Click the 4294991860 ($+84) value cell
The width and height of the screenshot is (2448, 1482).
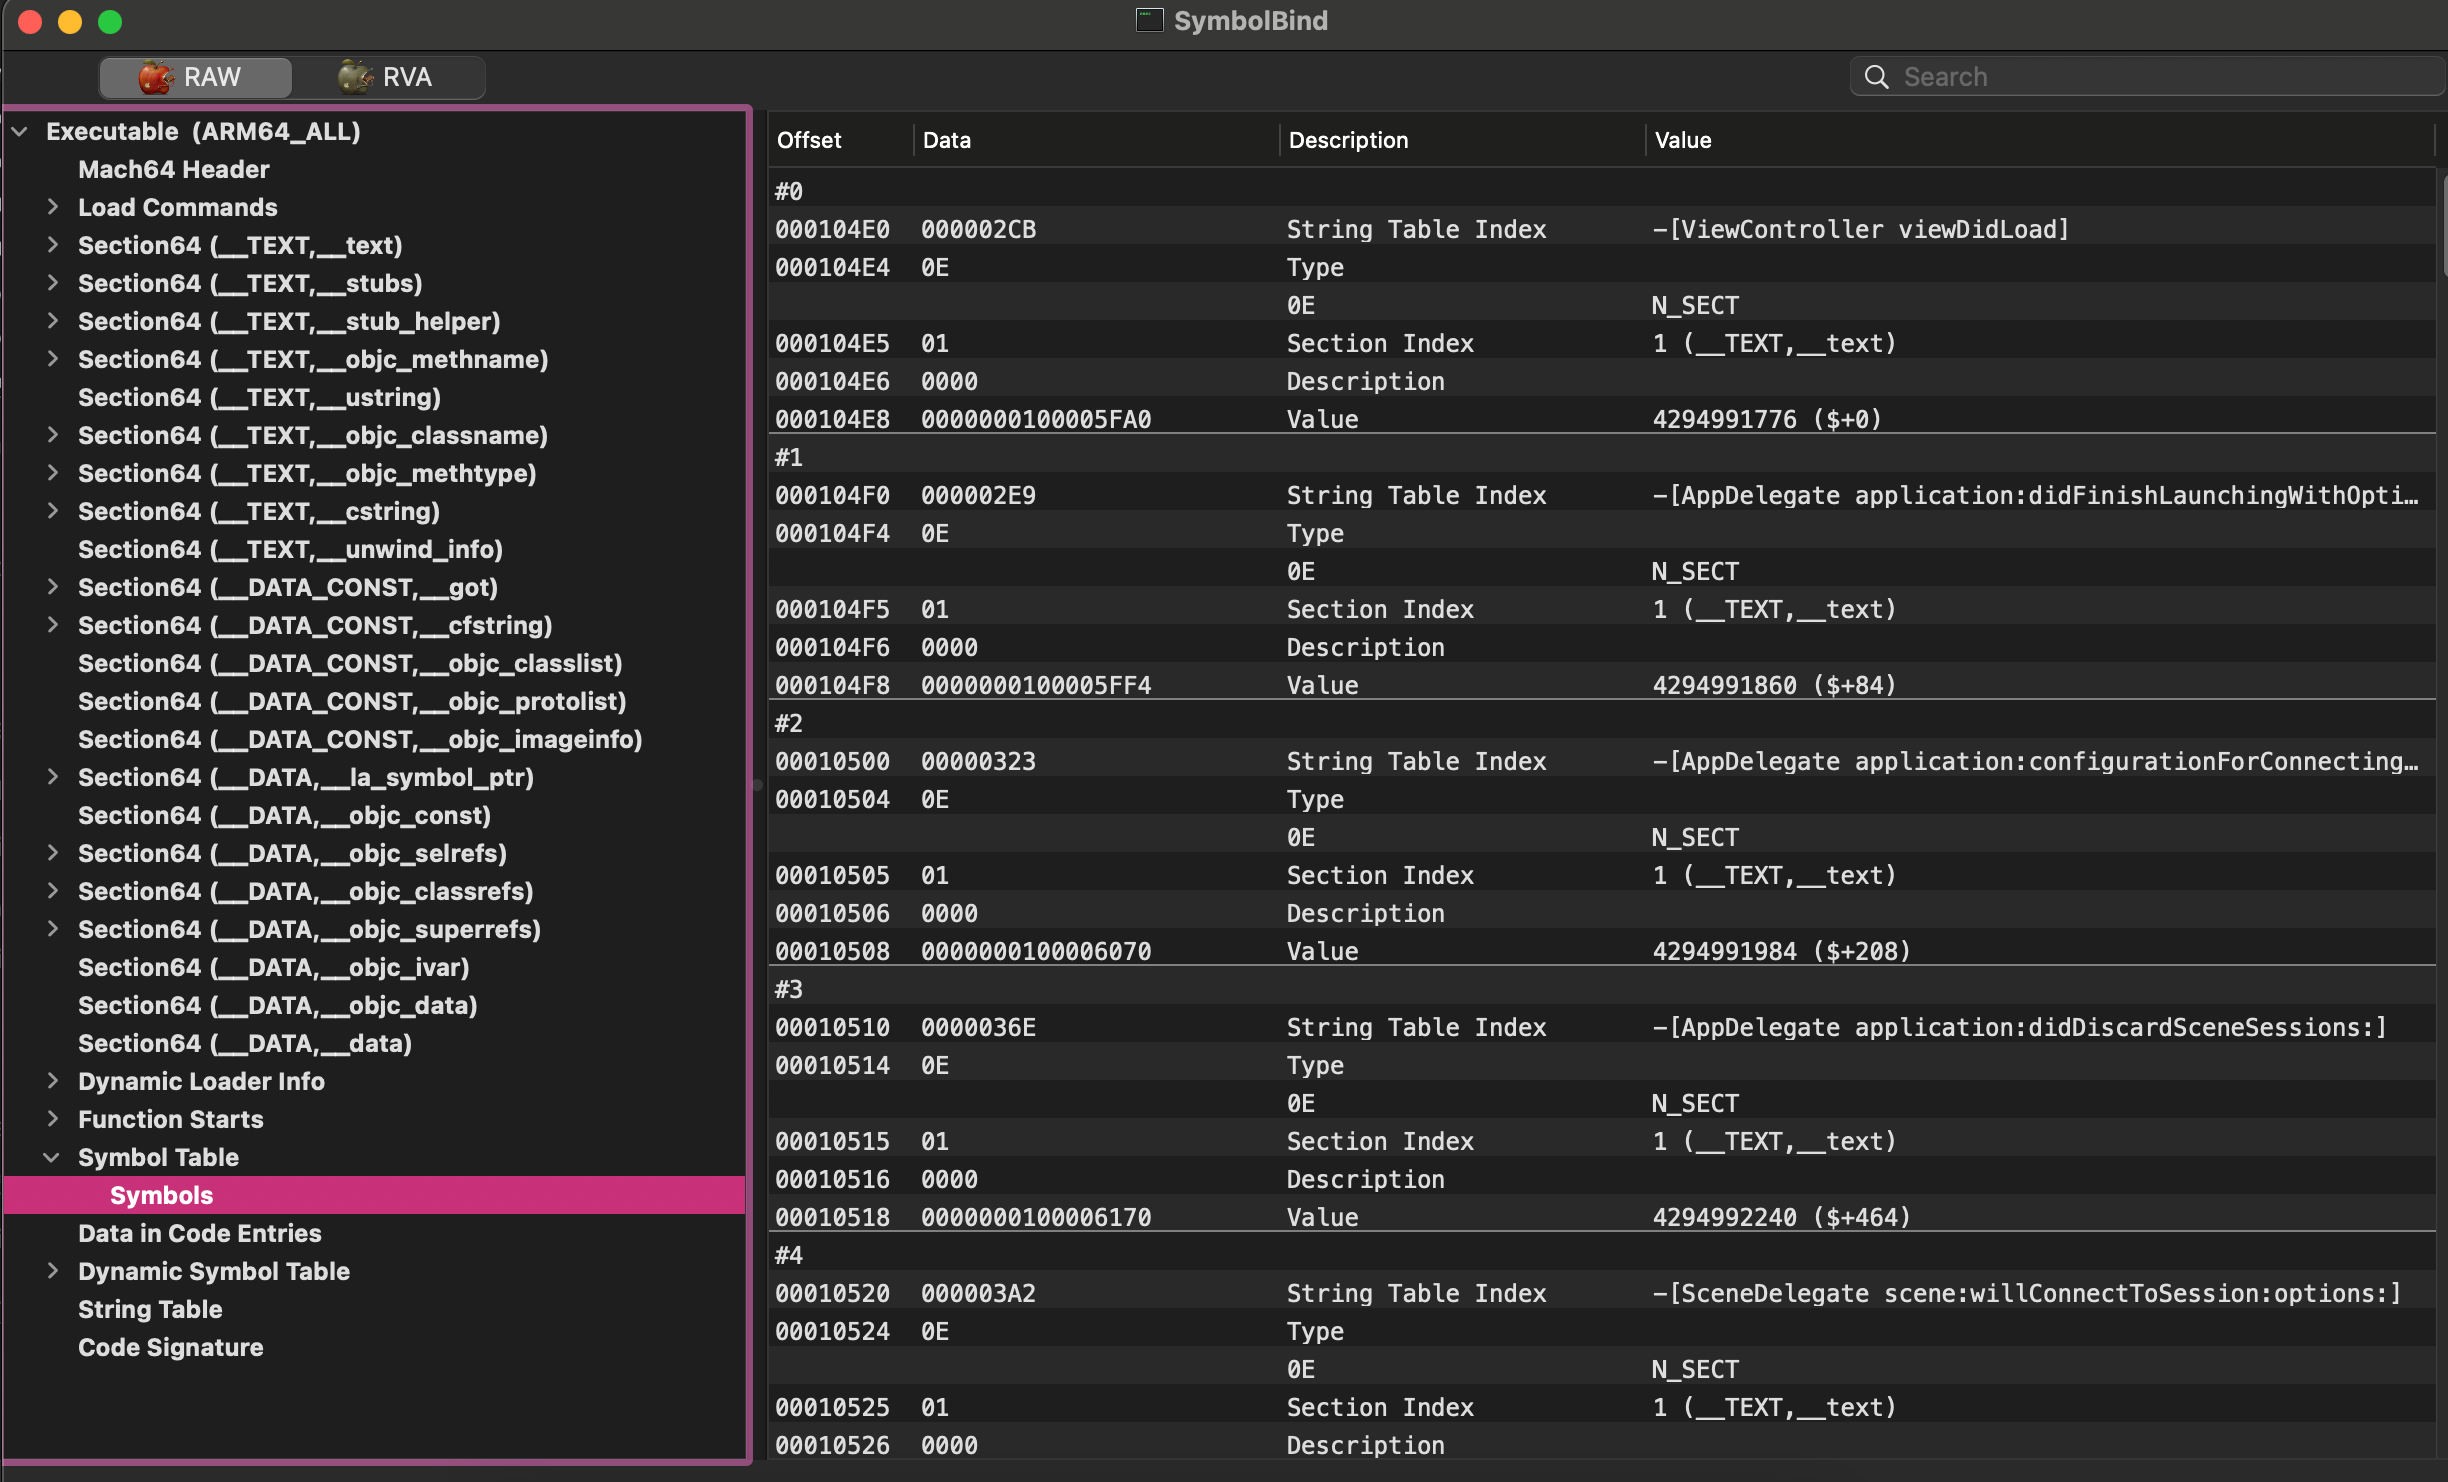coord(1774,685)
